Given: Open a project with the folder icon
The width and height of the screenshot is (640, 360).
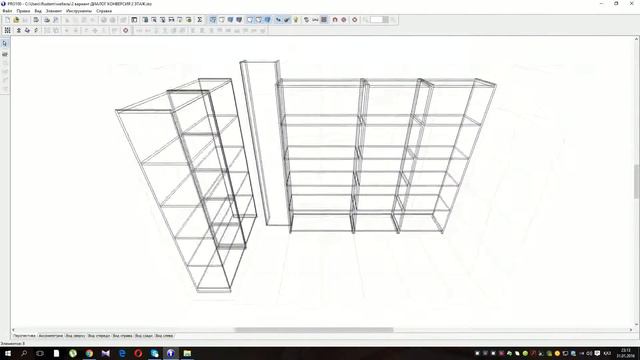Looking at the screenshot, I should click(16, 20).
